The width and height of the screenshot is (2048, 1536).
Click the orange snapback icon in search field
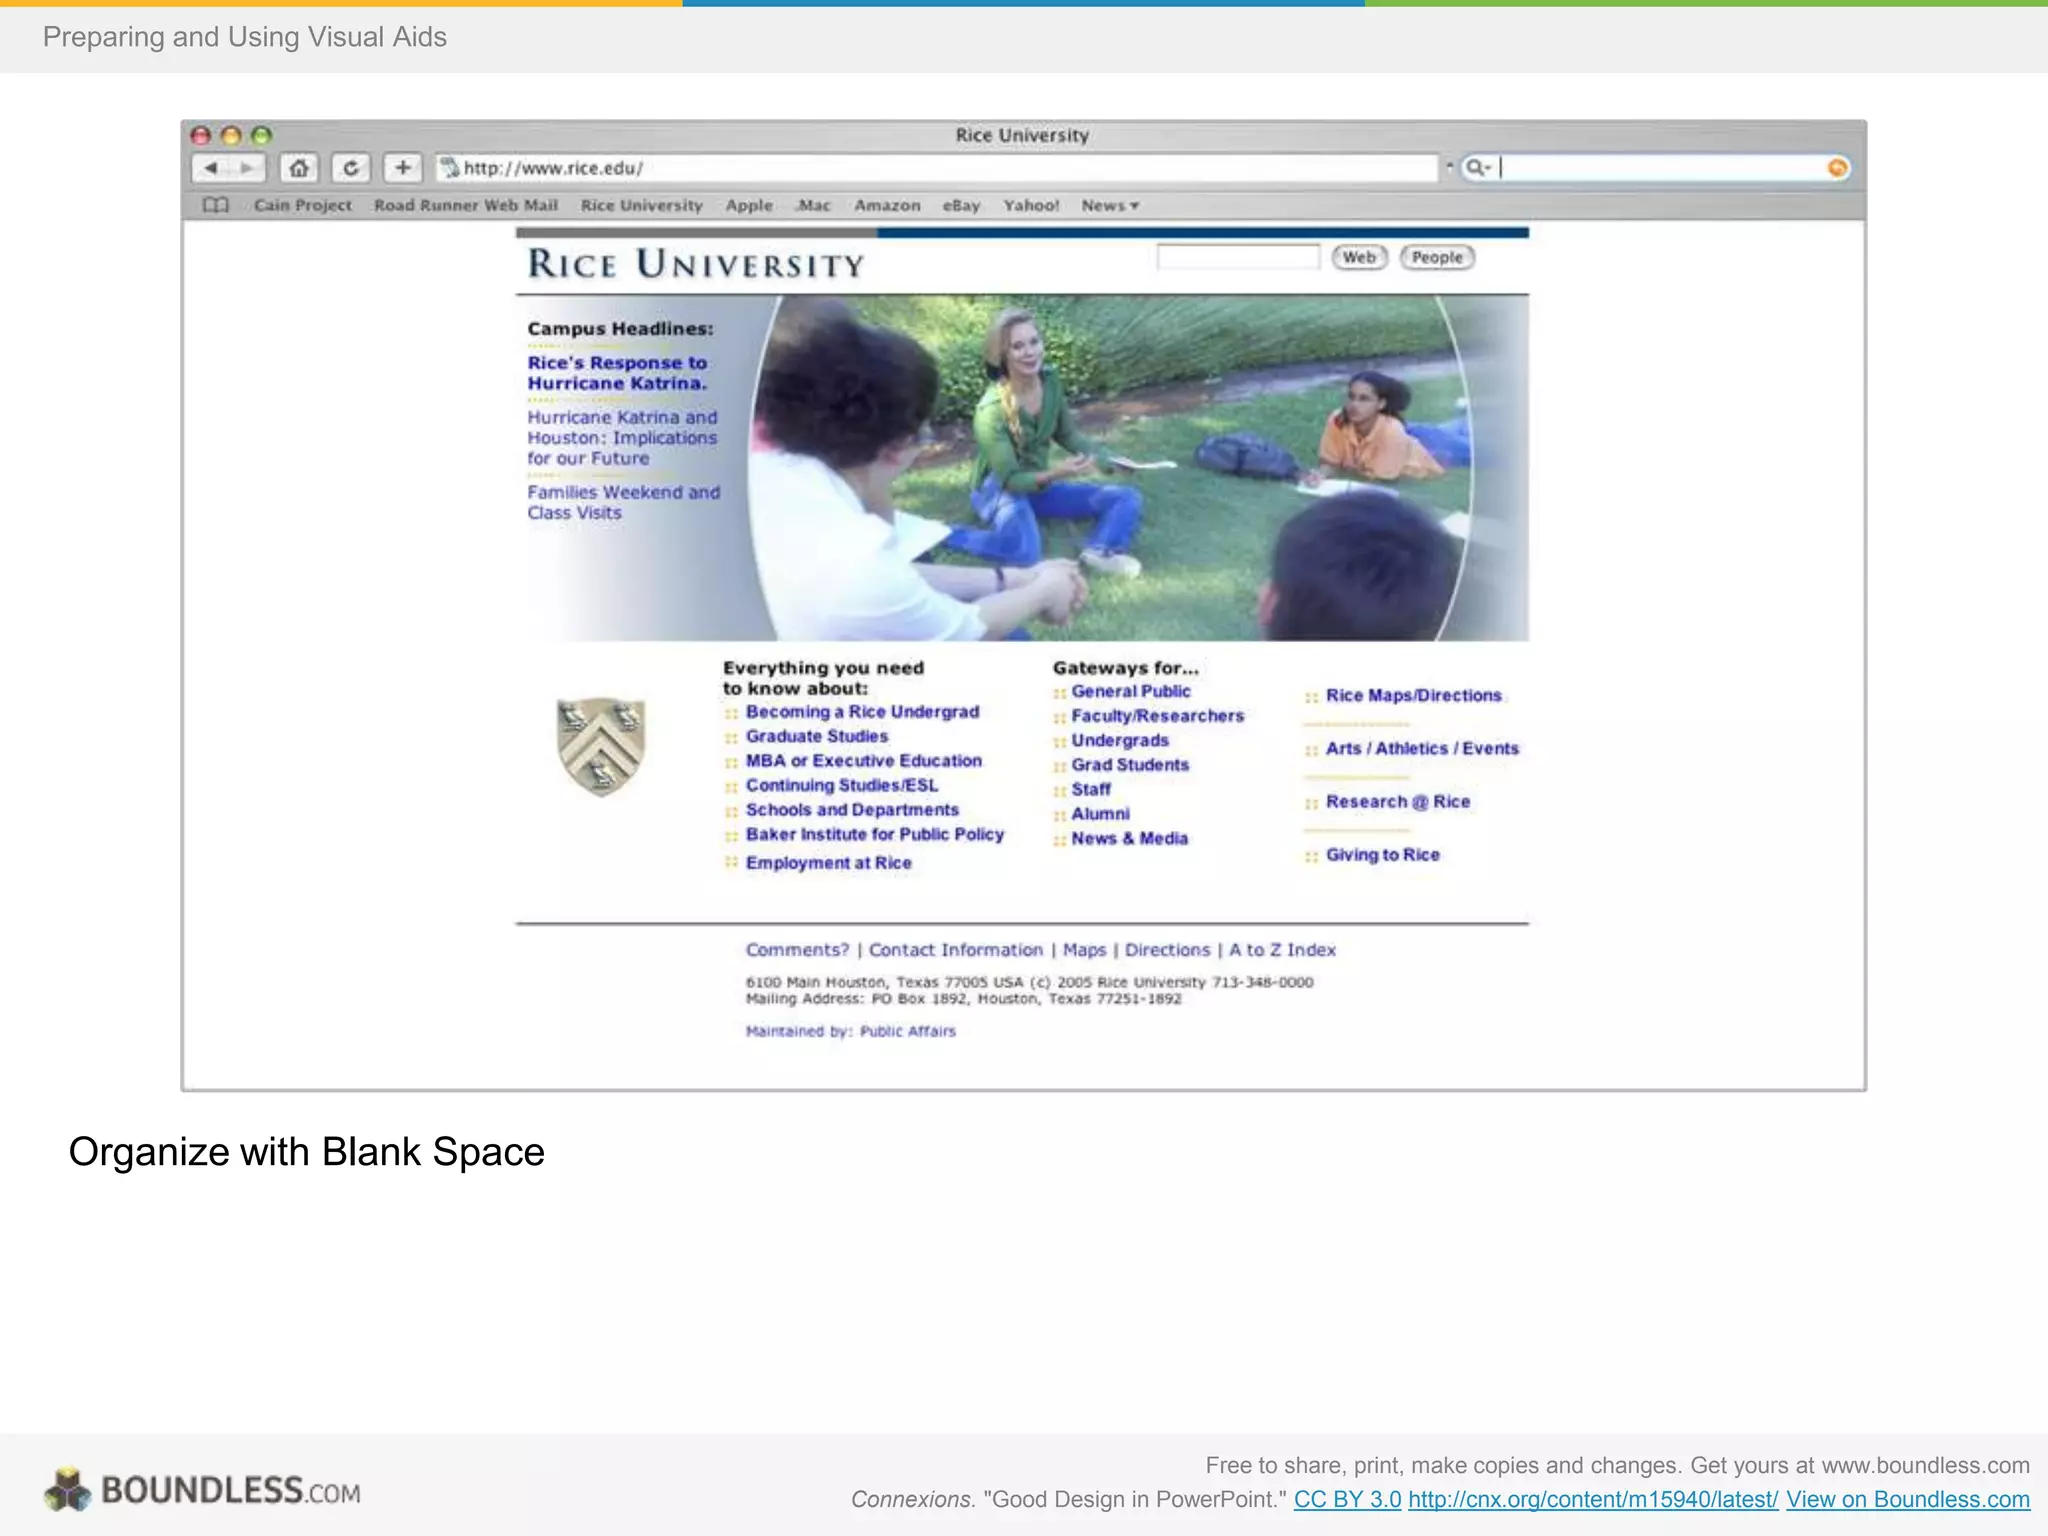(x=1837, y=168)
